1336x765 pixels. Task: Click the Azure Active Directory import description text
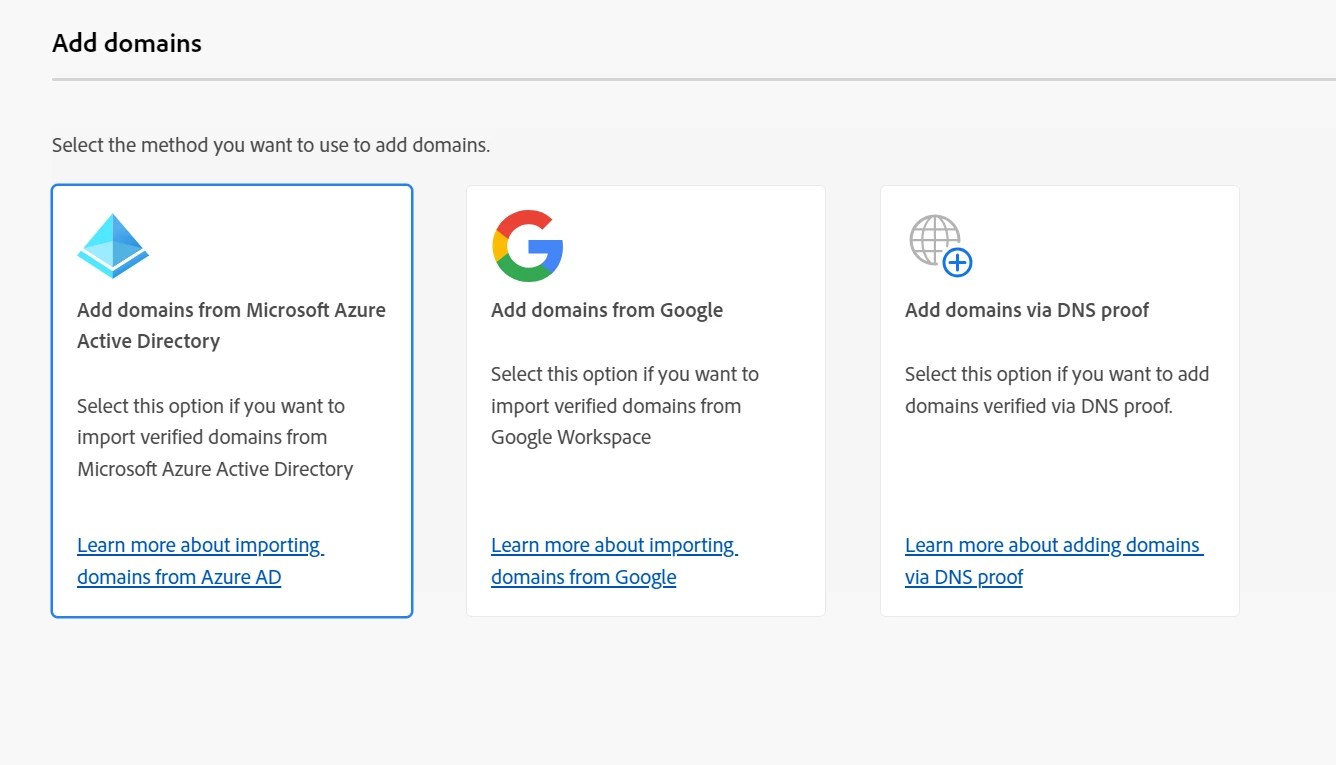[215, 437]
